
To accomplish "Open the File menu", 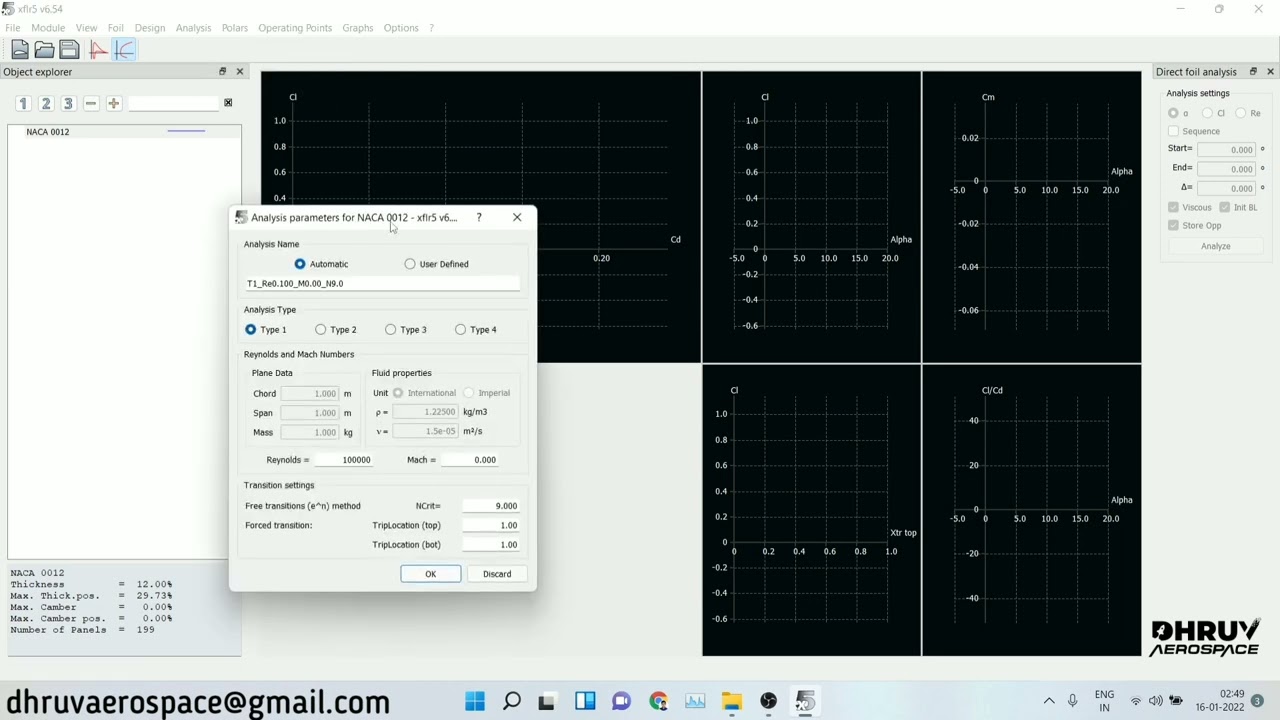I will (12, 28).
